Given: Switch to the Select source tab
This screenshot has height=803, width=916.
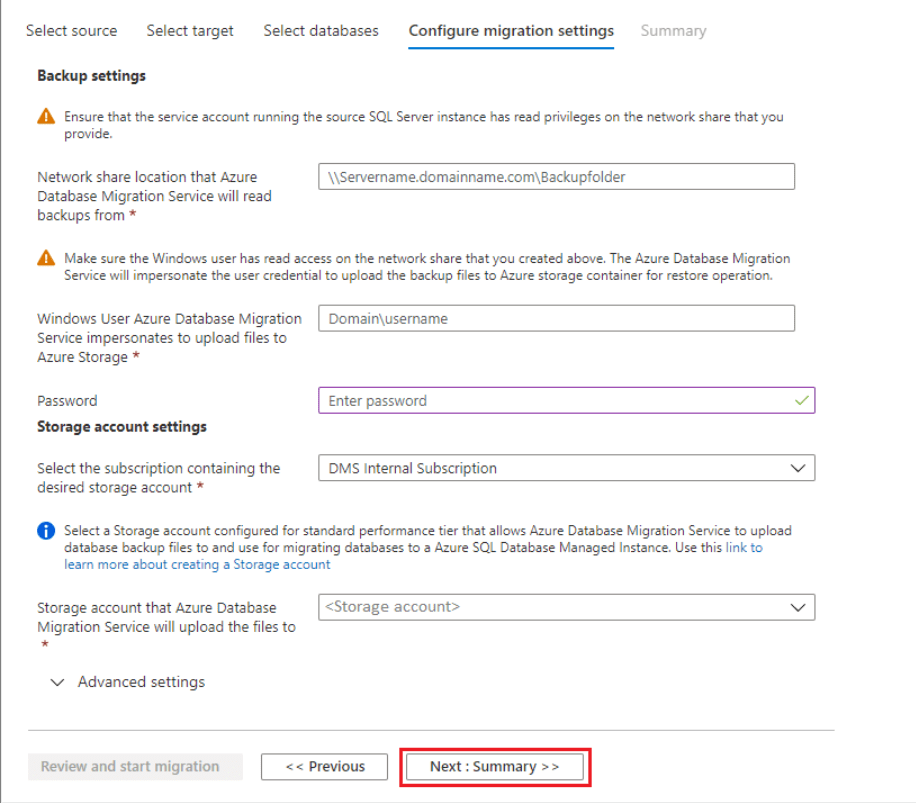Looking at the screenshot, I should 71,31.
